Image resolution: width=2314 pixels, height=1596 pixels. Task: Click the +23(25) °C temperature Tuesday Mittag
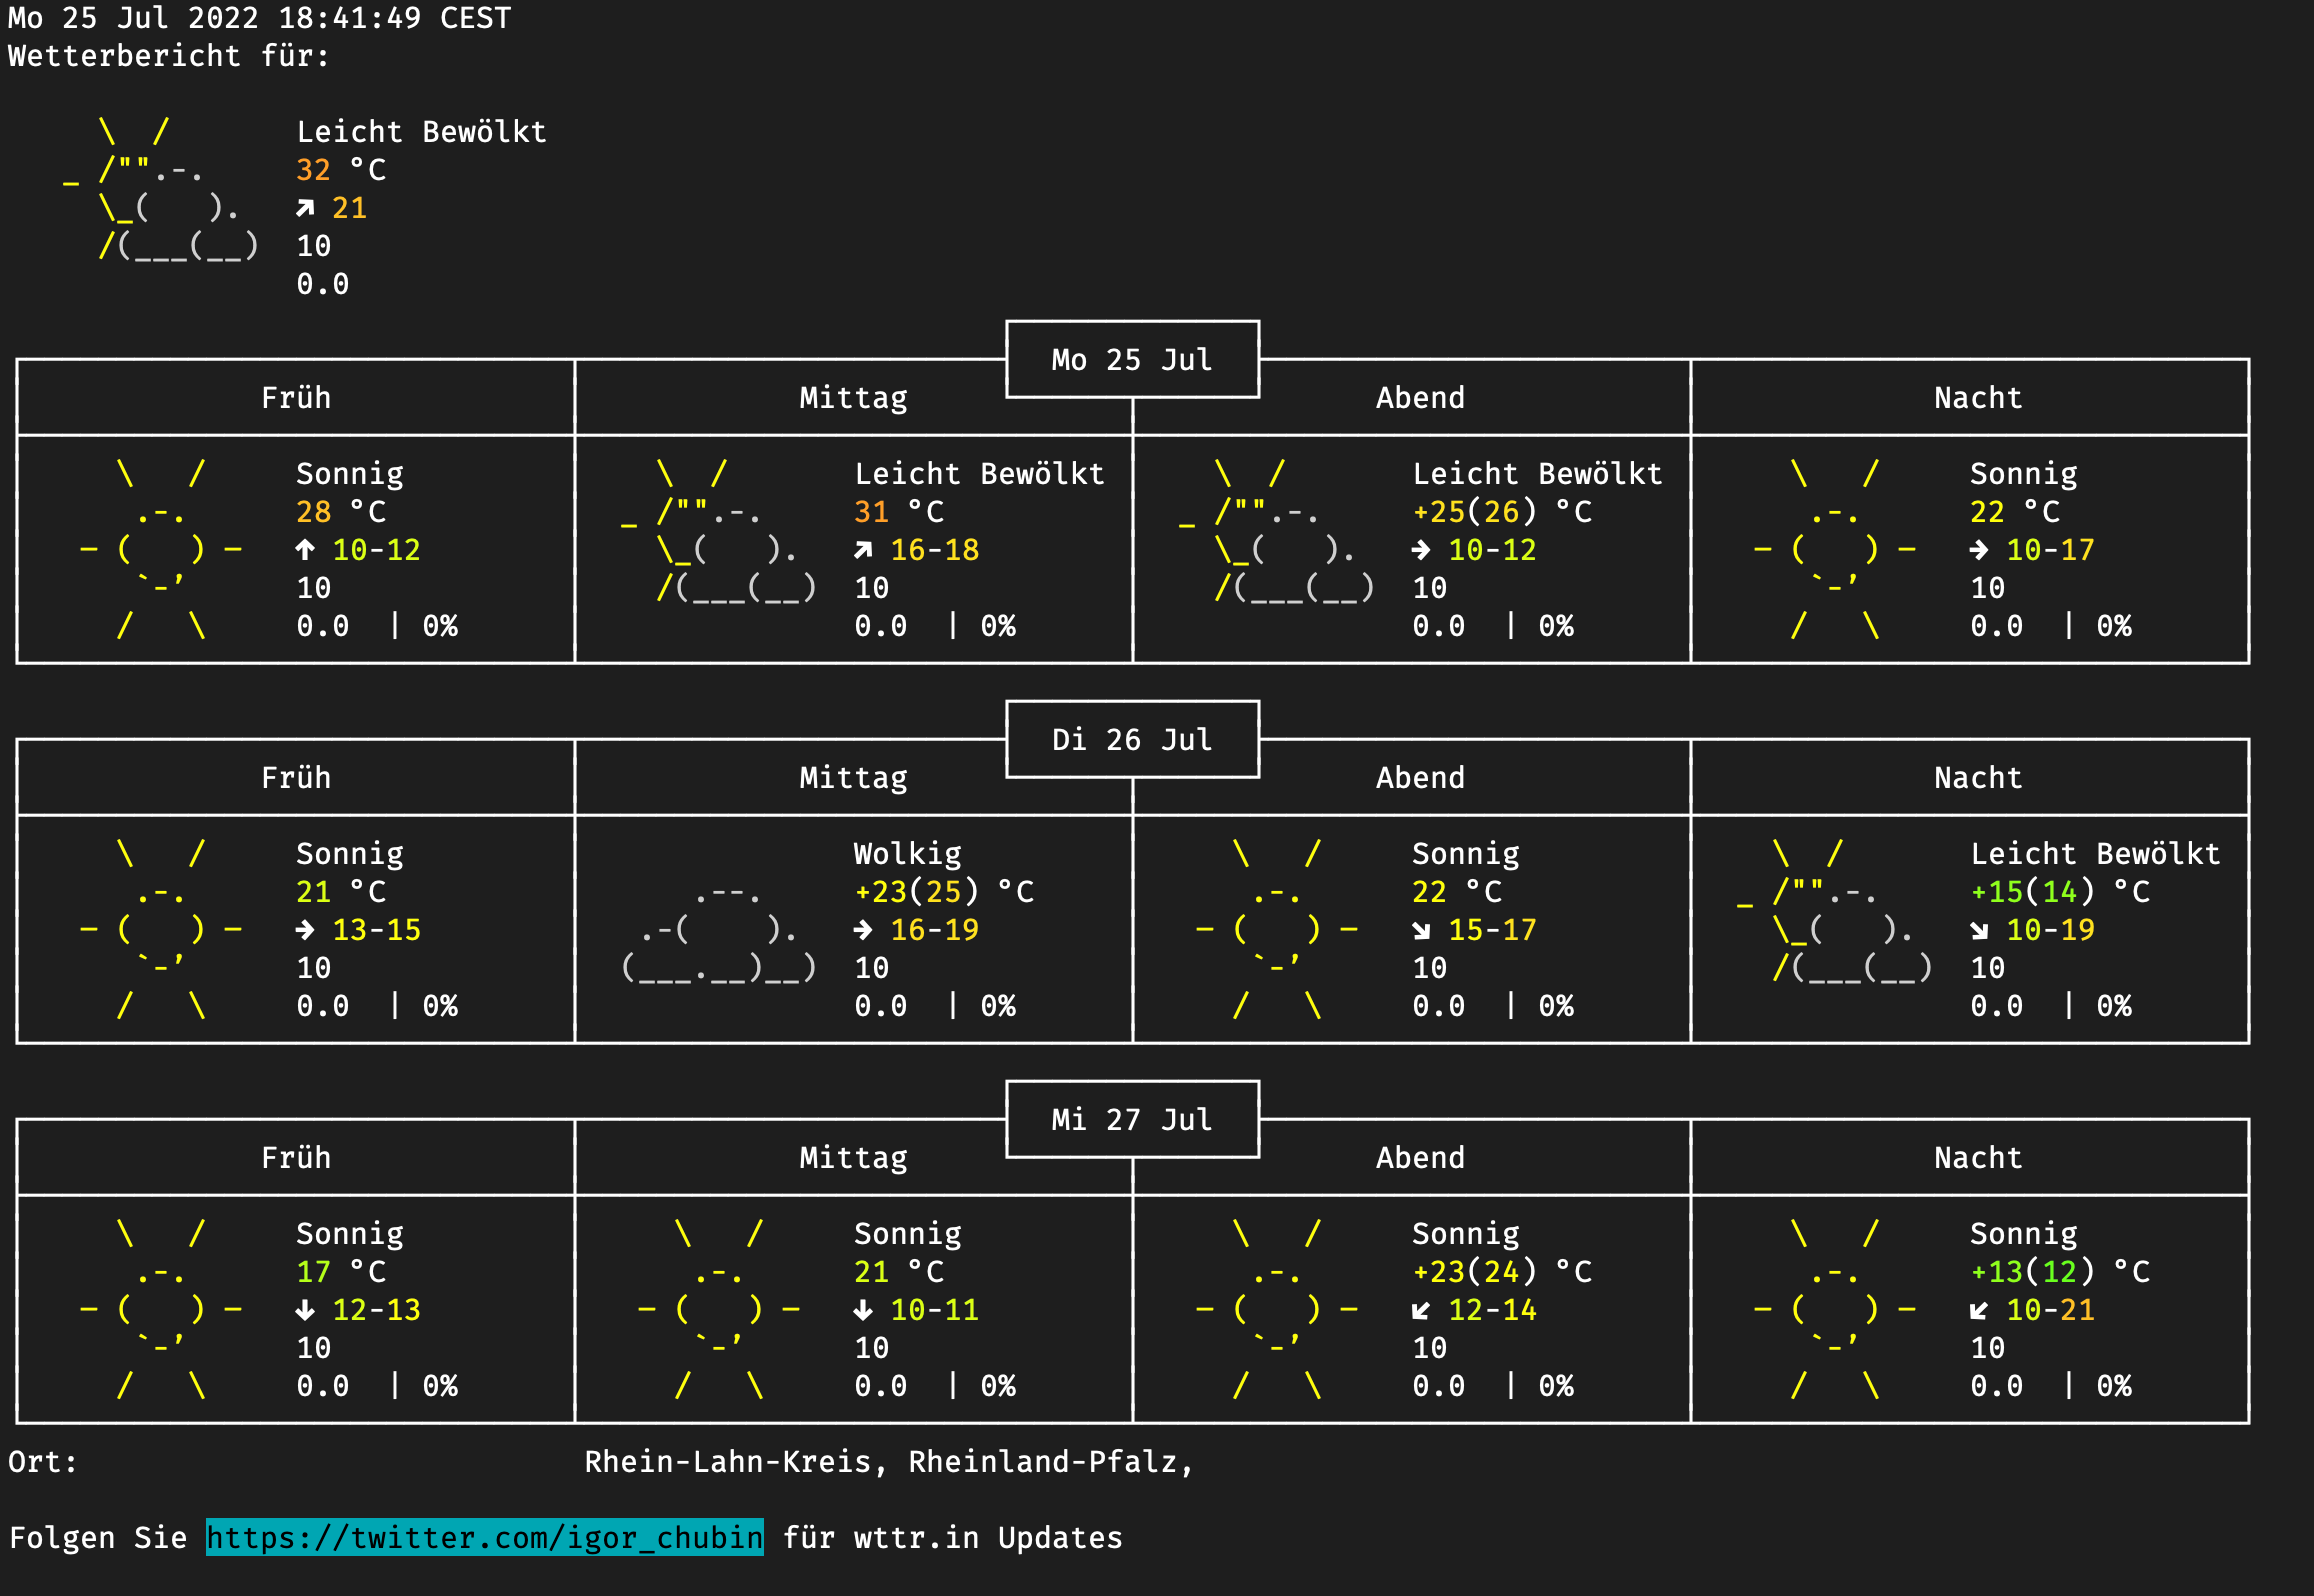[943, 891]
